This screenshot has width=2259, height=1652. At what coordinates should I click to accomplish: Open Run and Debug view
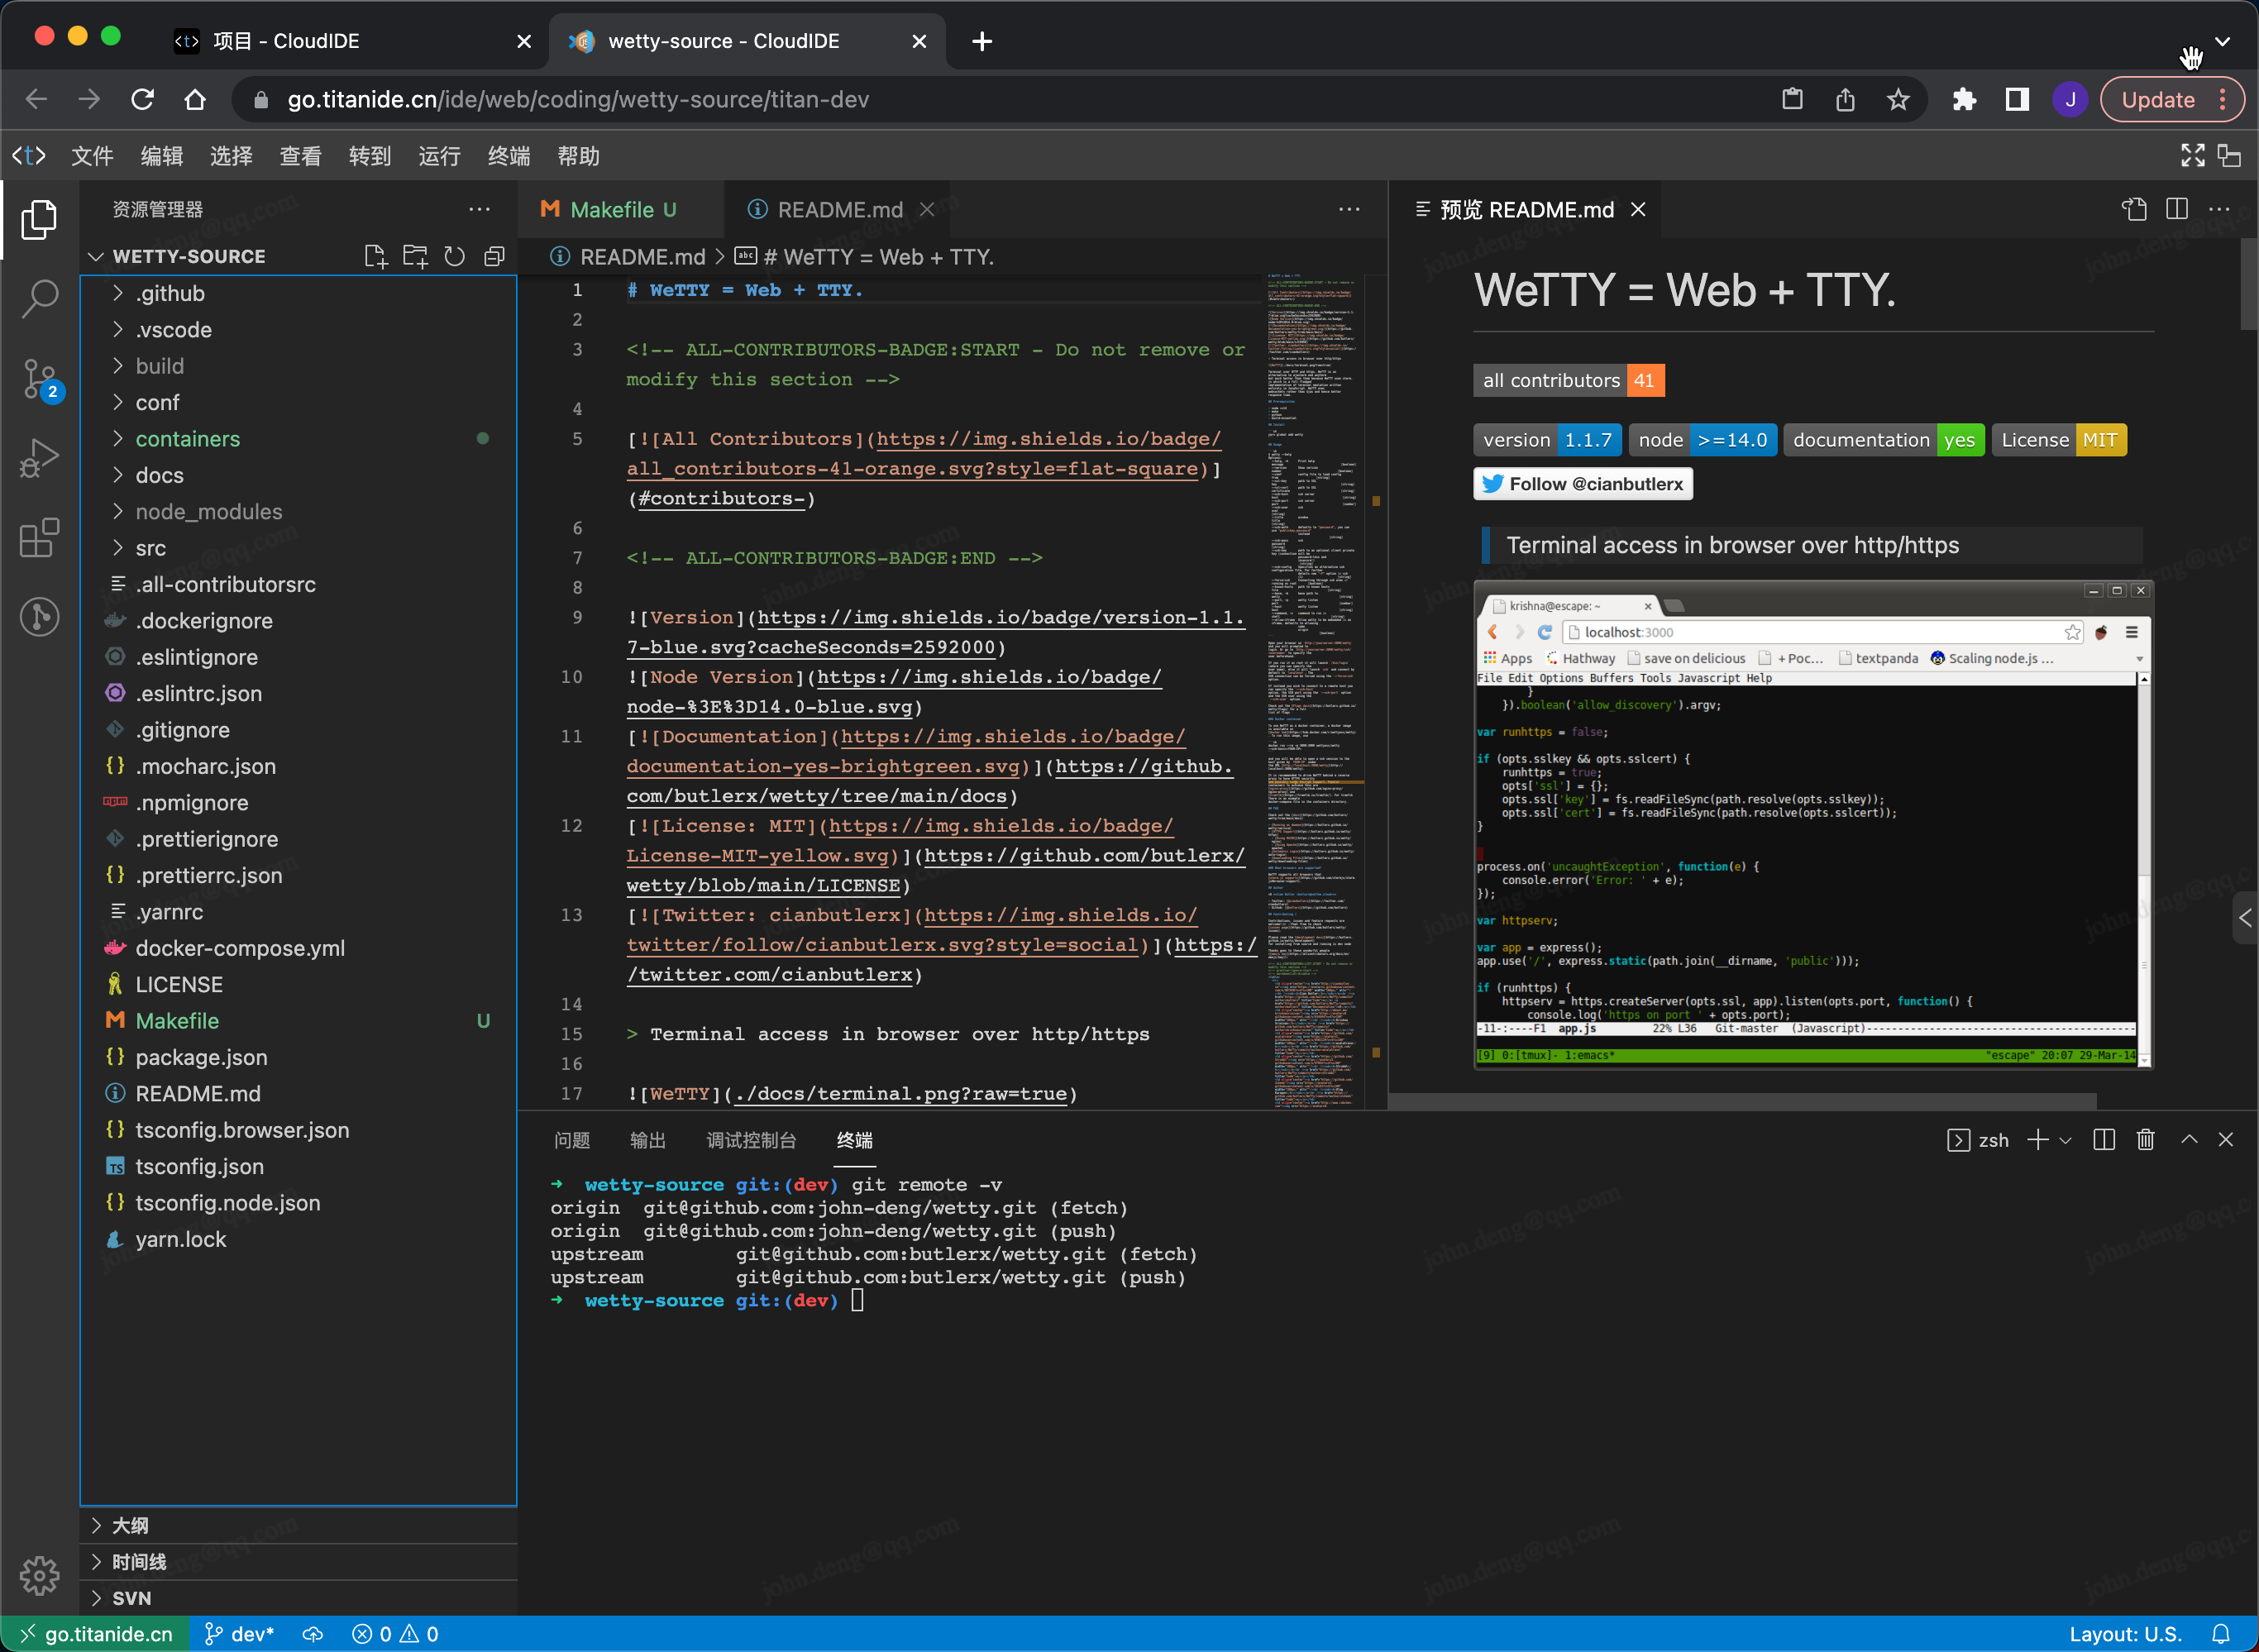[x=40, y=458]
